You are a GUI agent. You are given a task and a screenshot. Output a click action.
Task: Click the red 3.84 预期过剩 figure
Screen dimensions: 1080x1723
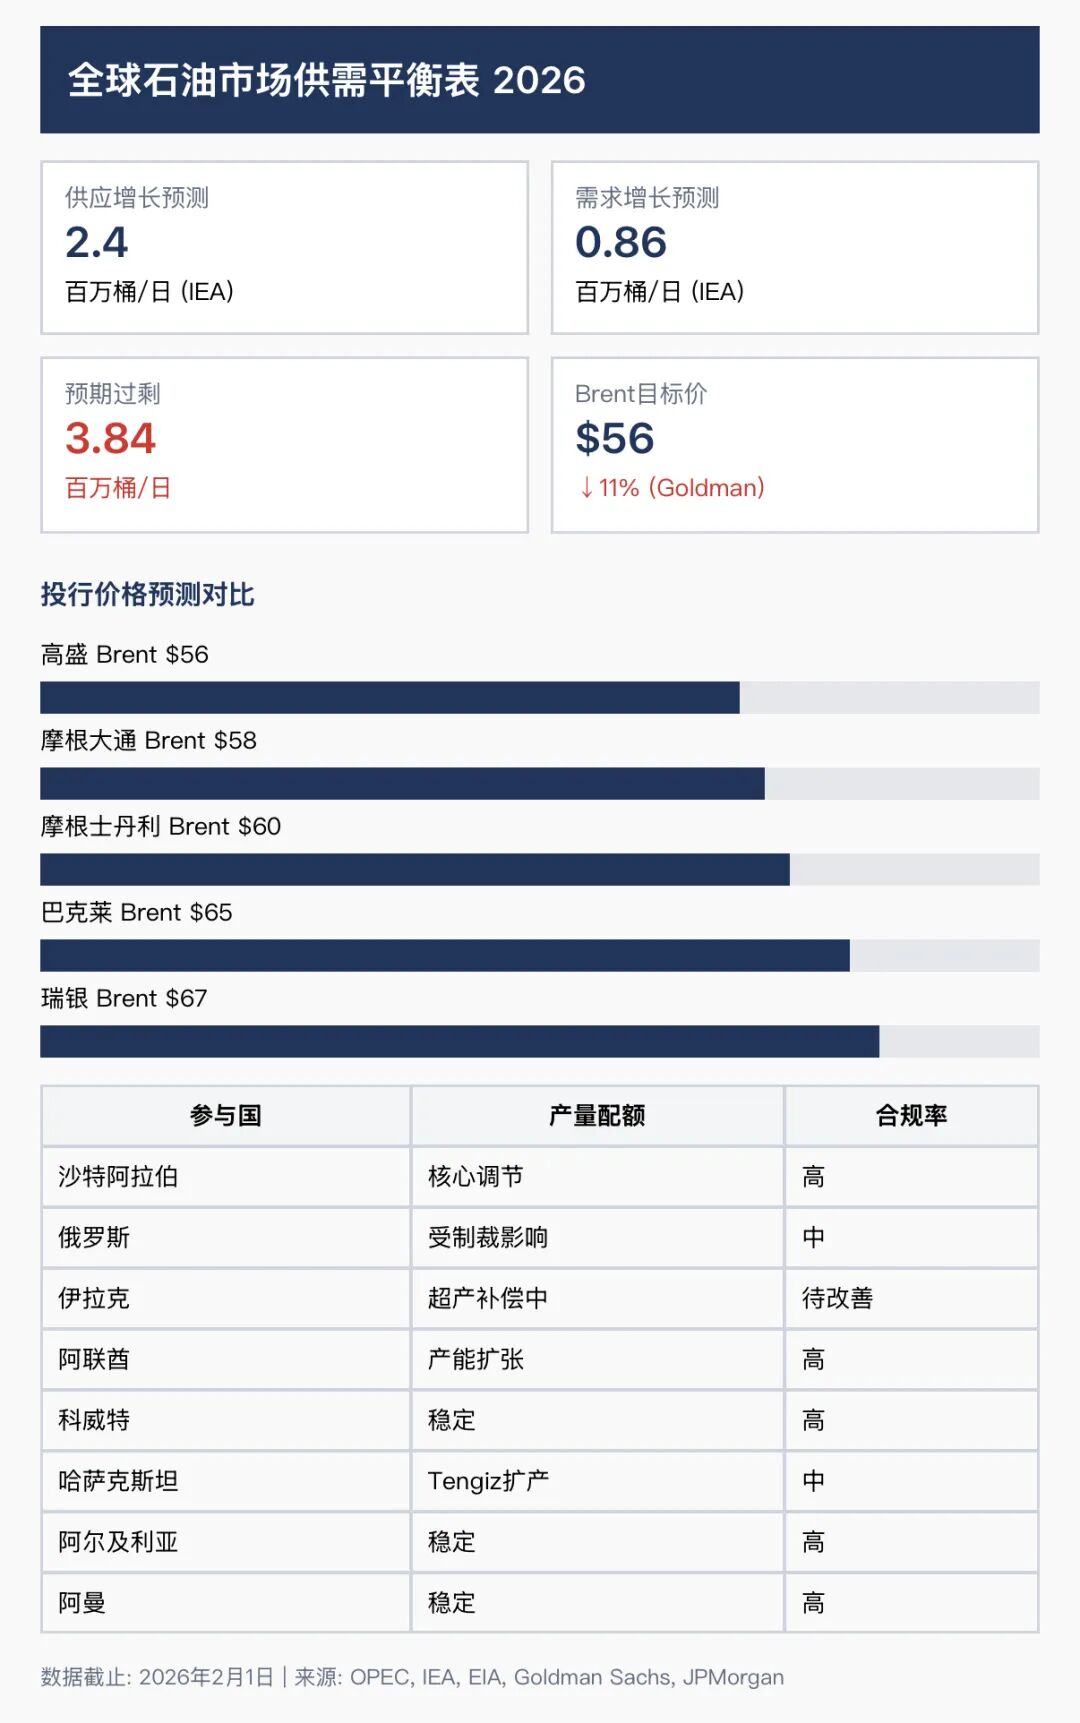[x=111, y=438]
